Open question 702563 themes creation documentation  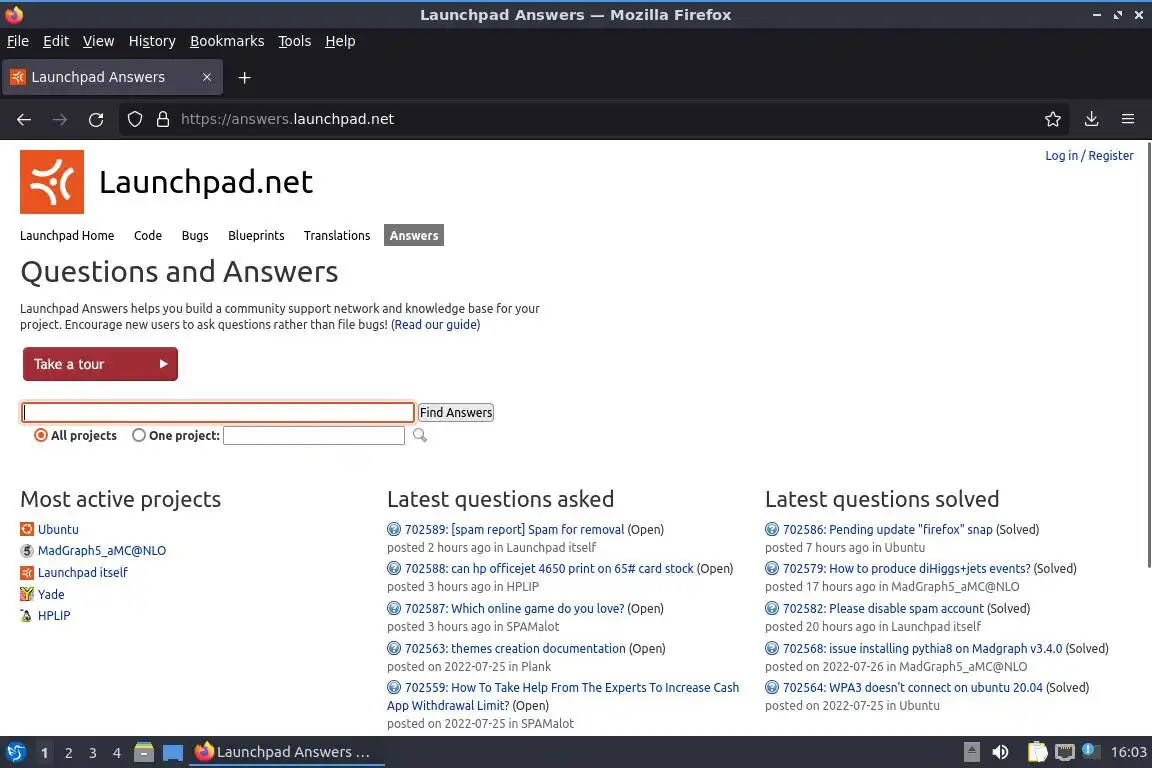click(515, 648)
